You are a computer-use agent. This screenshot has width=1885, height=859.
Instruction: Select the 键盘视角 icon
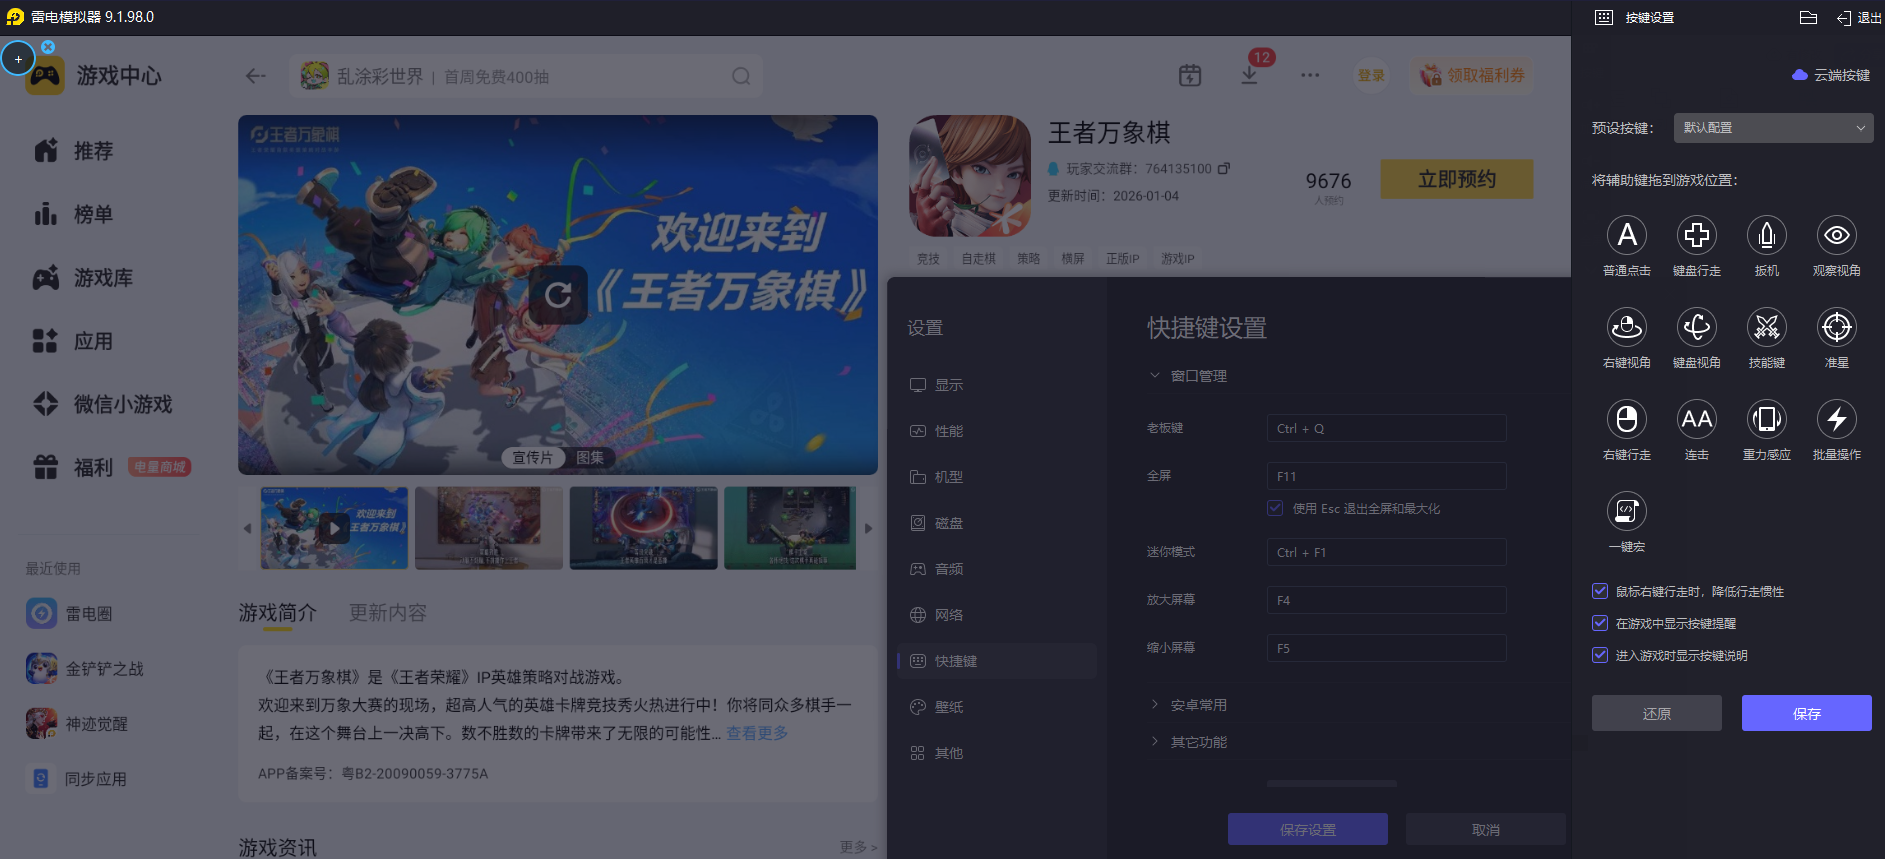tap(1697, 327)
